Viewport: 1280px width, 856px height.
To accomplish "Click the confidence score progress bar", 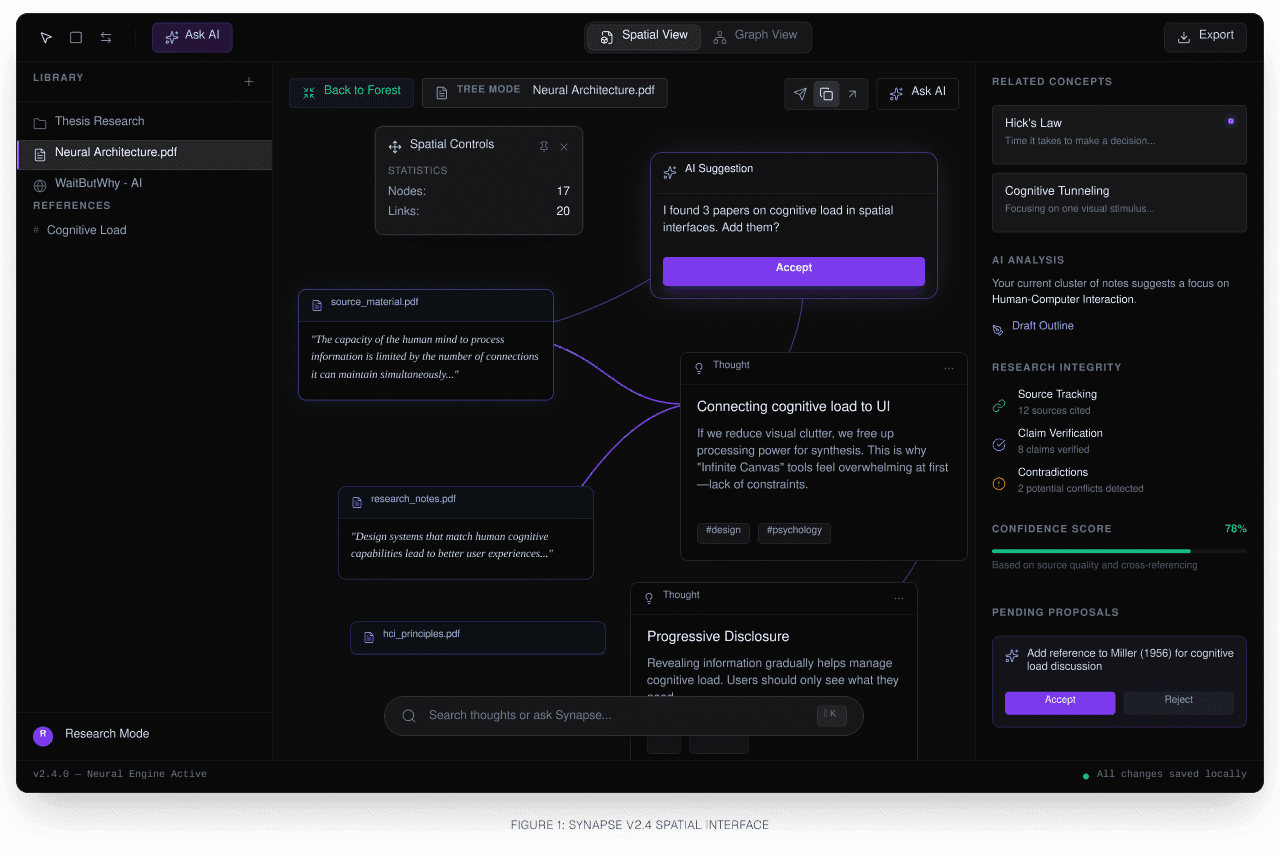I will (x=1118, y=551).
